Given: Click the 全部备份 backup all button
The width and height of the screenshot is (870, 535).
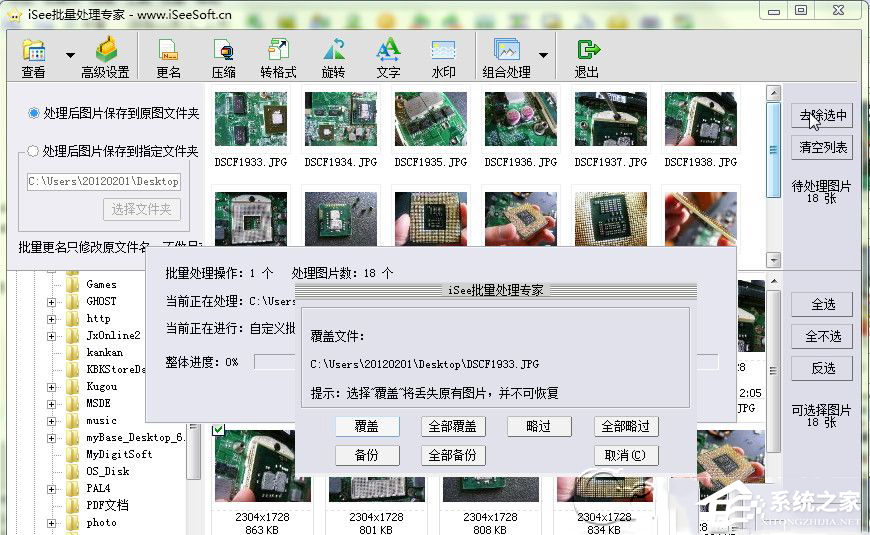Looking at the screenshot, I should (x=453, y=455).
